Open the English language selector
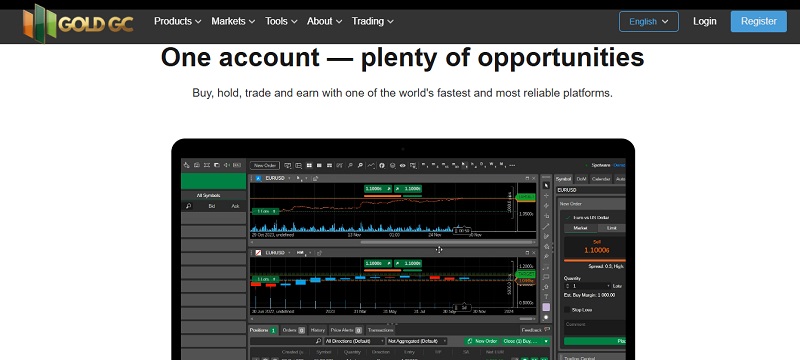Screen dimensions: 800x360 point(648,21)
